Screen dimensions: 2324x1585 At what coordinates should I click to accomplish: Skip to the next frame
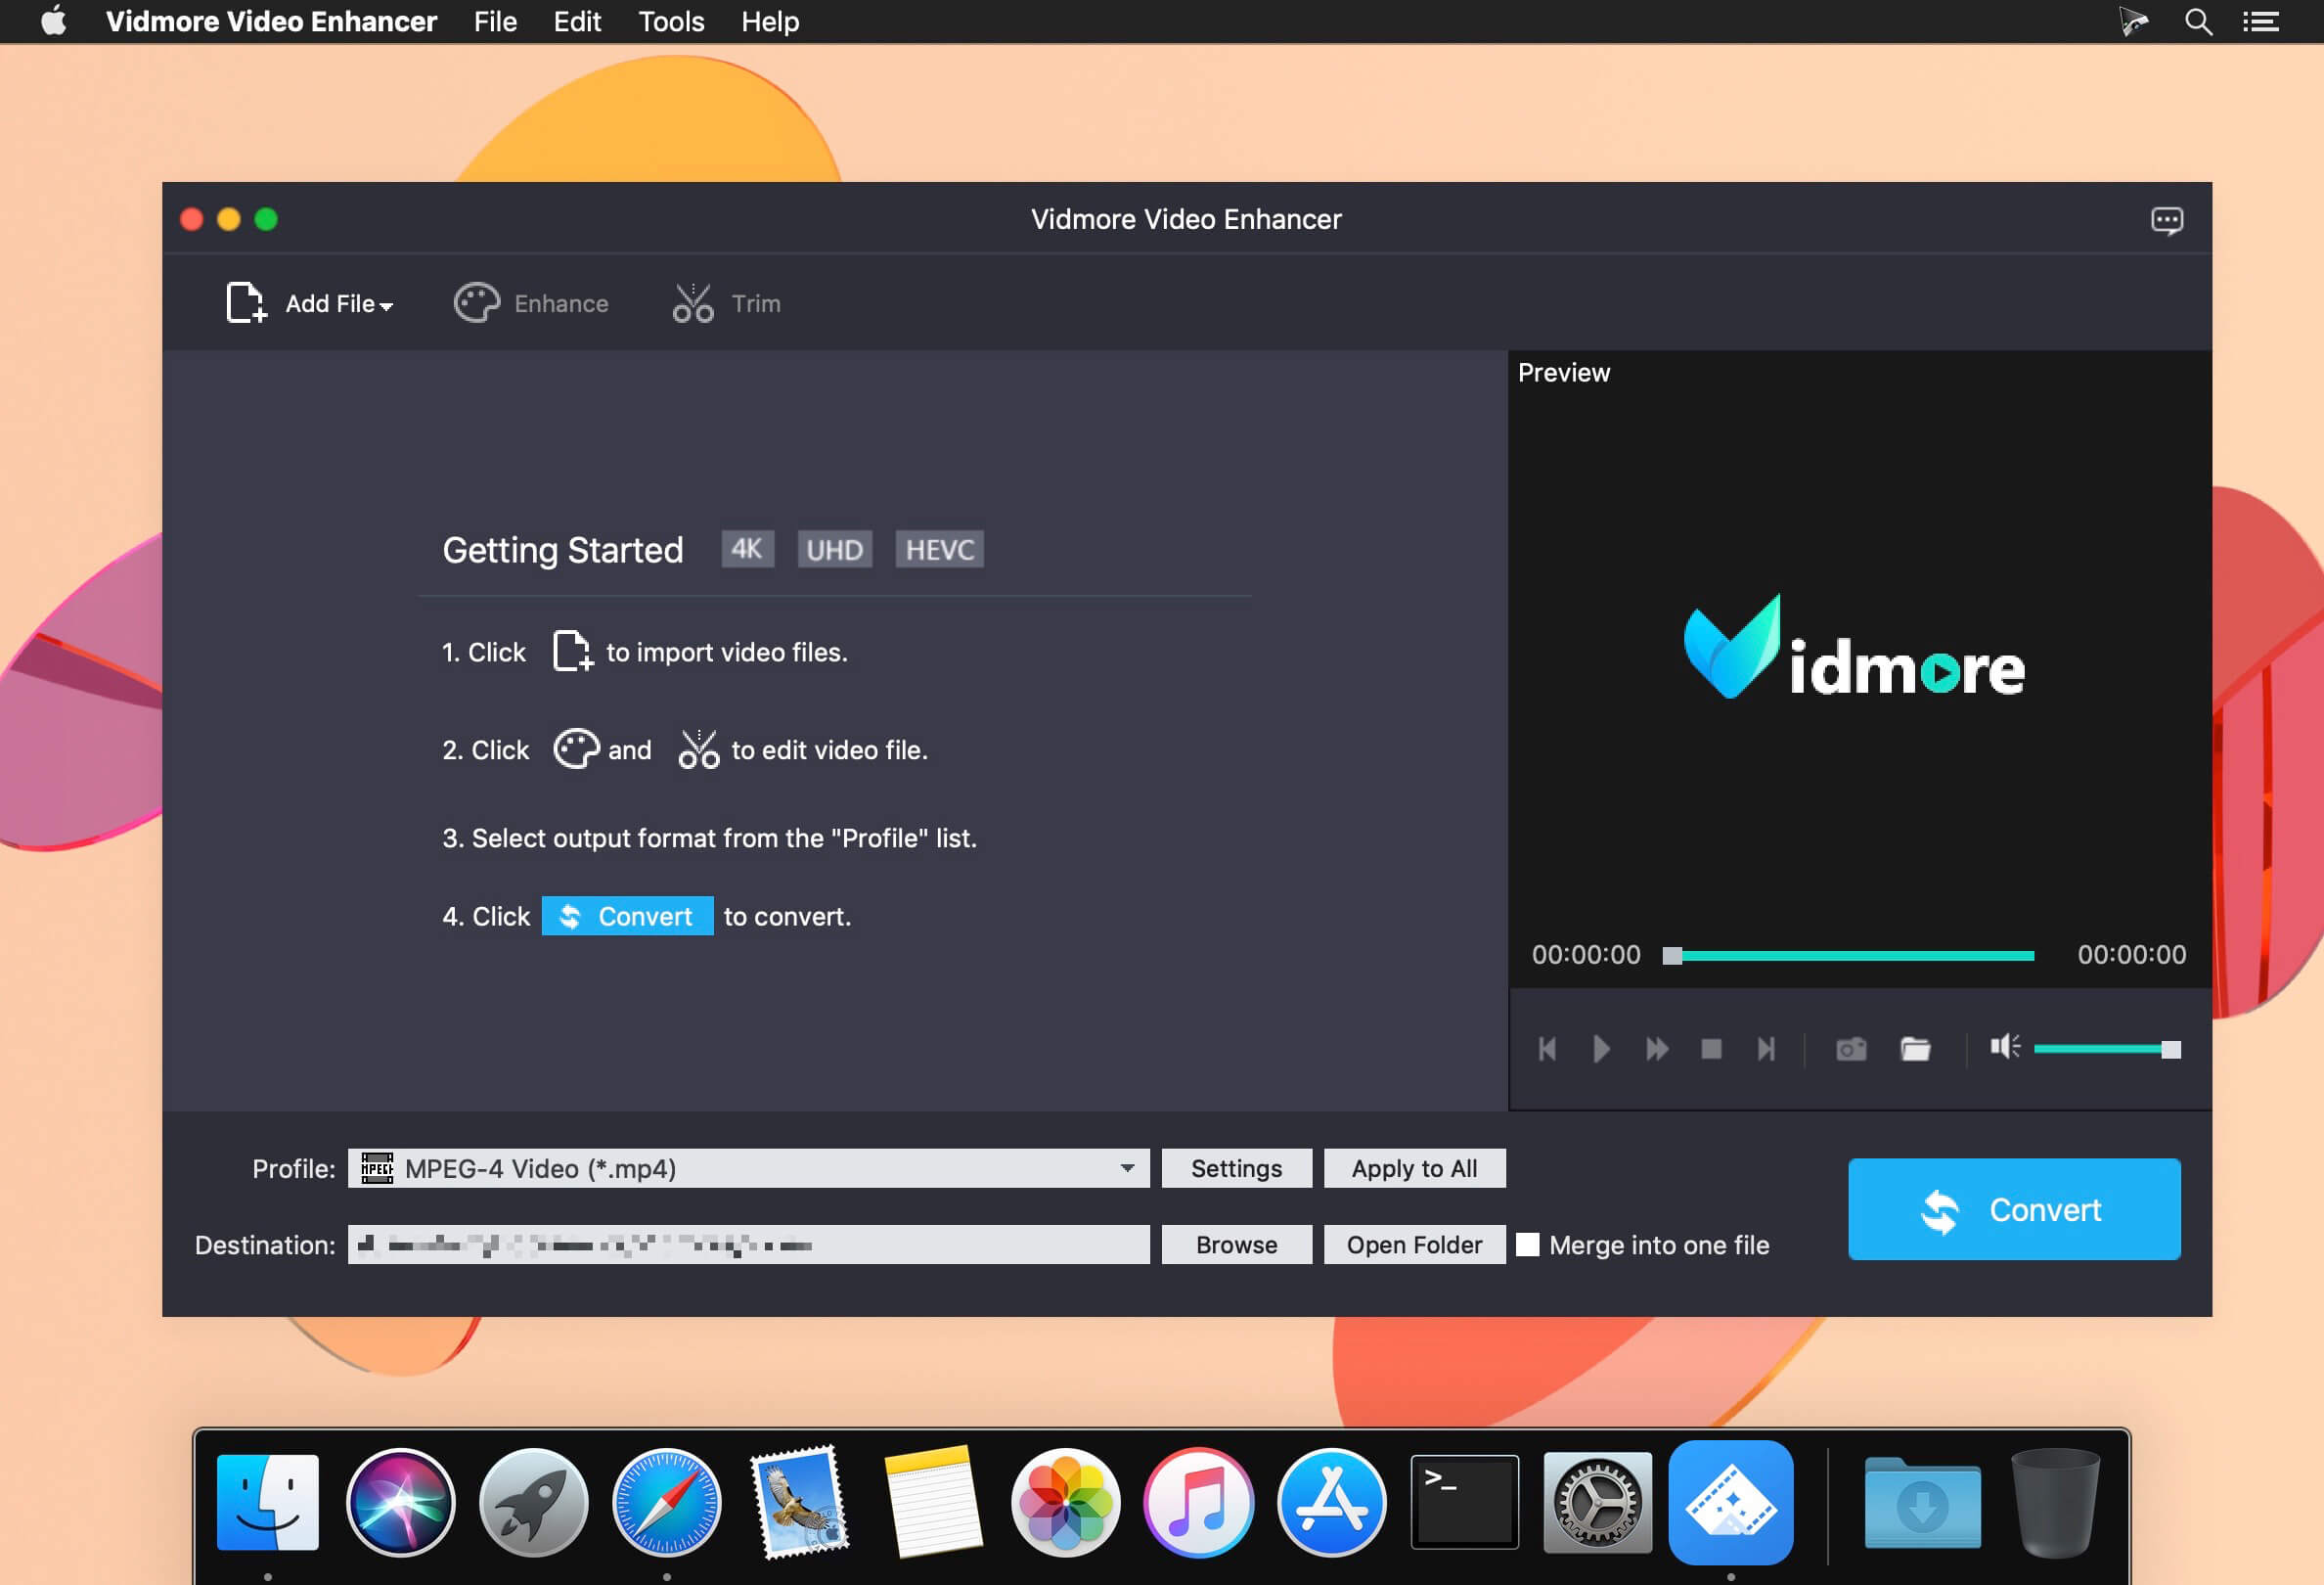click(x=1766, y=1048)
